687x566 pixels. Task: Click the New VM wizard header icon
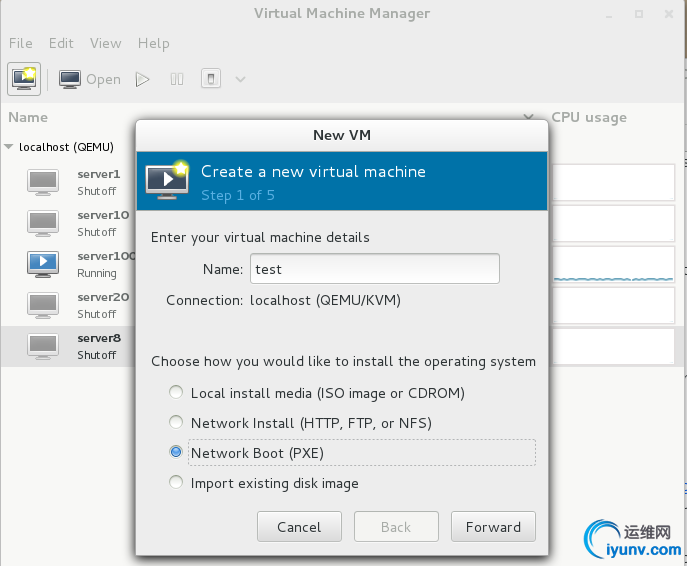pos(167,180)
